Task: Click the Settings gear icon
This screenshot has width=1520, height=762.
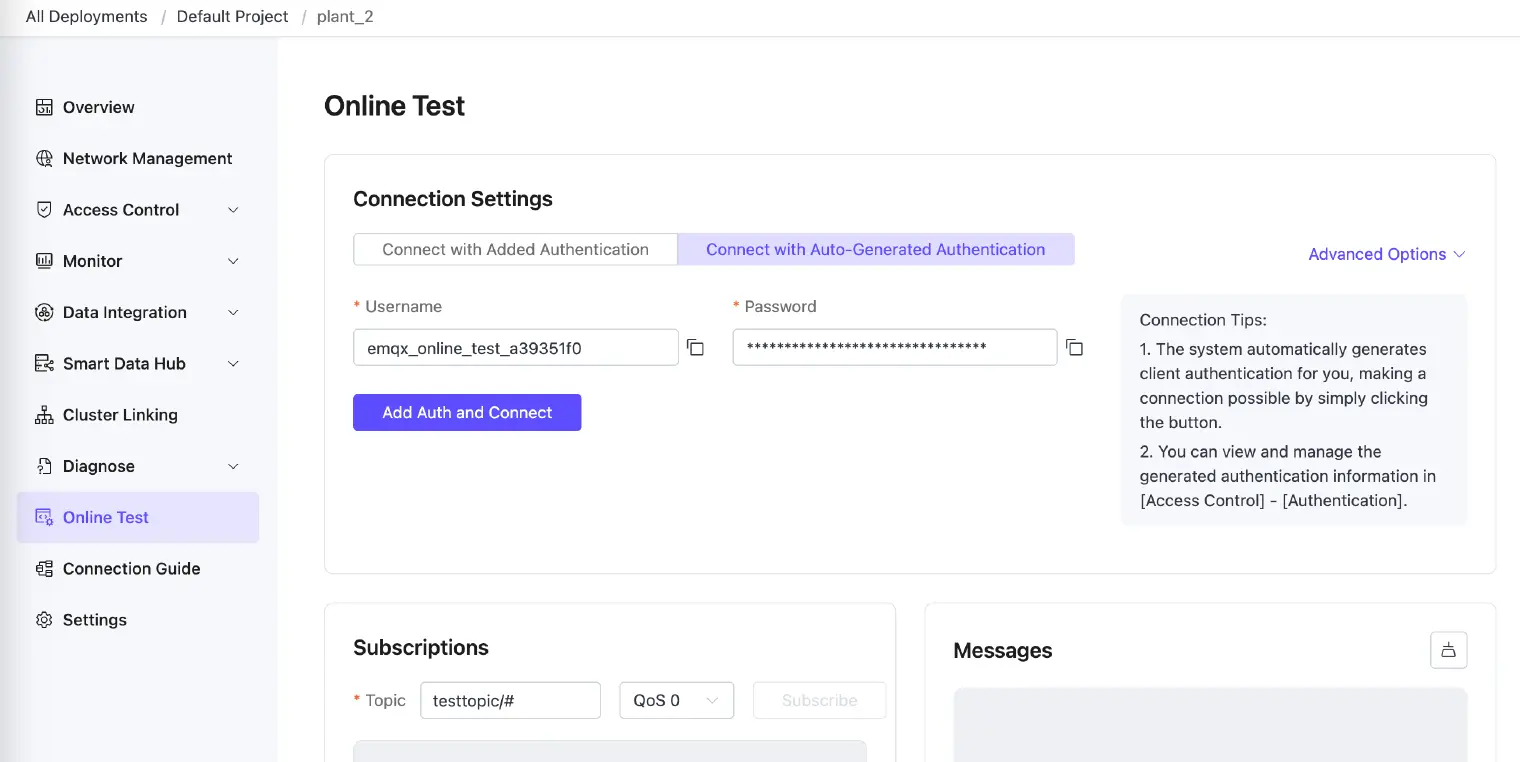Action: 44,620
